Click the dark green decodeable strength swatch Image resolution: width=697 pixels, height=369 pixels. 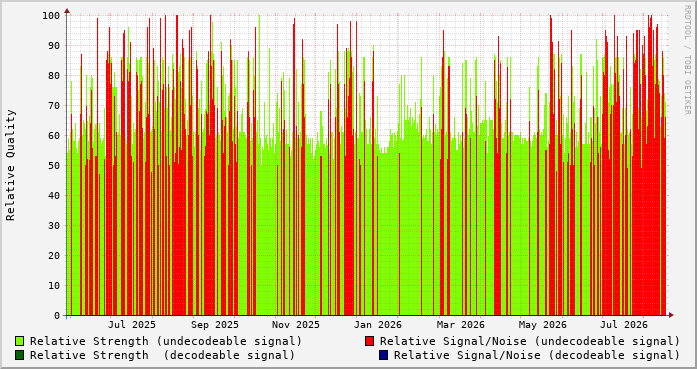(x=20, y=355)
